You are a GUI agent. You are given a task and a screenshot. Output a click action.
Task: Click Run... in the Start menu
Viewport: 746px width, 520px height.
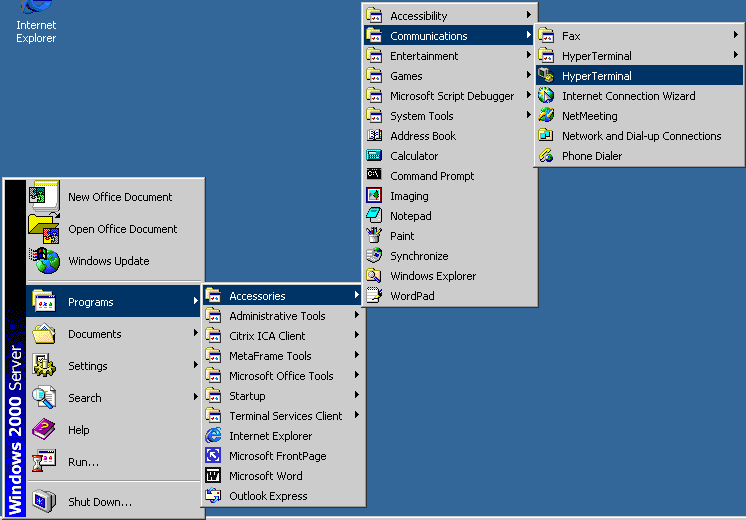(x=83, y=462)
